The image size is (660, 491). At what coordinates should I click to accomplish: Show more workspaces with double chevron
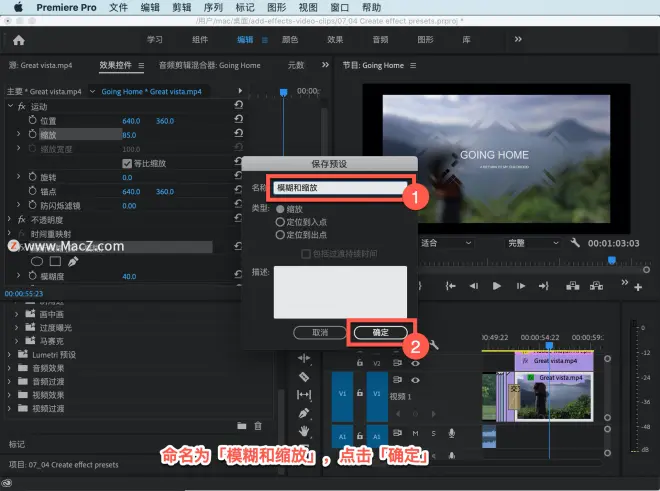pos(518,39)
